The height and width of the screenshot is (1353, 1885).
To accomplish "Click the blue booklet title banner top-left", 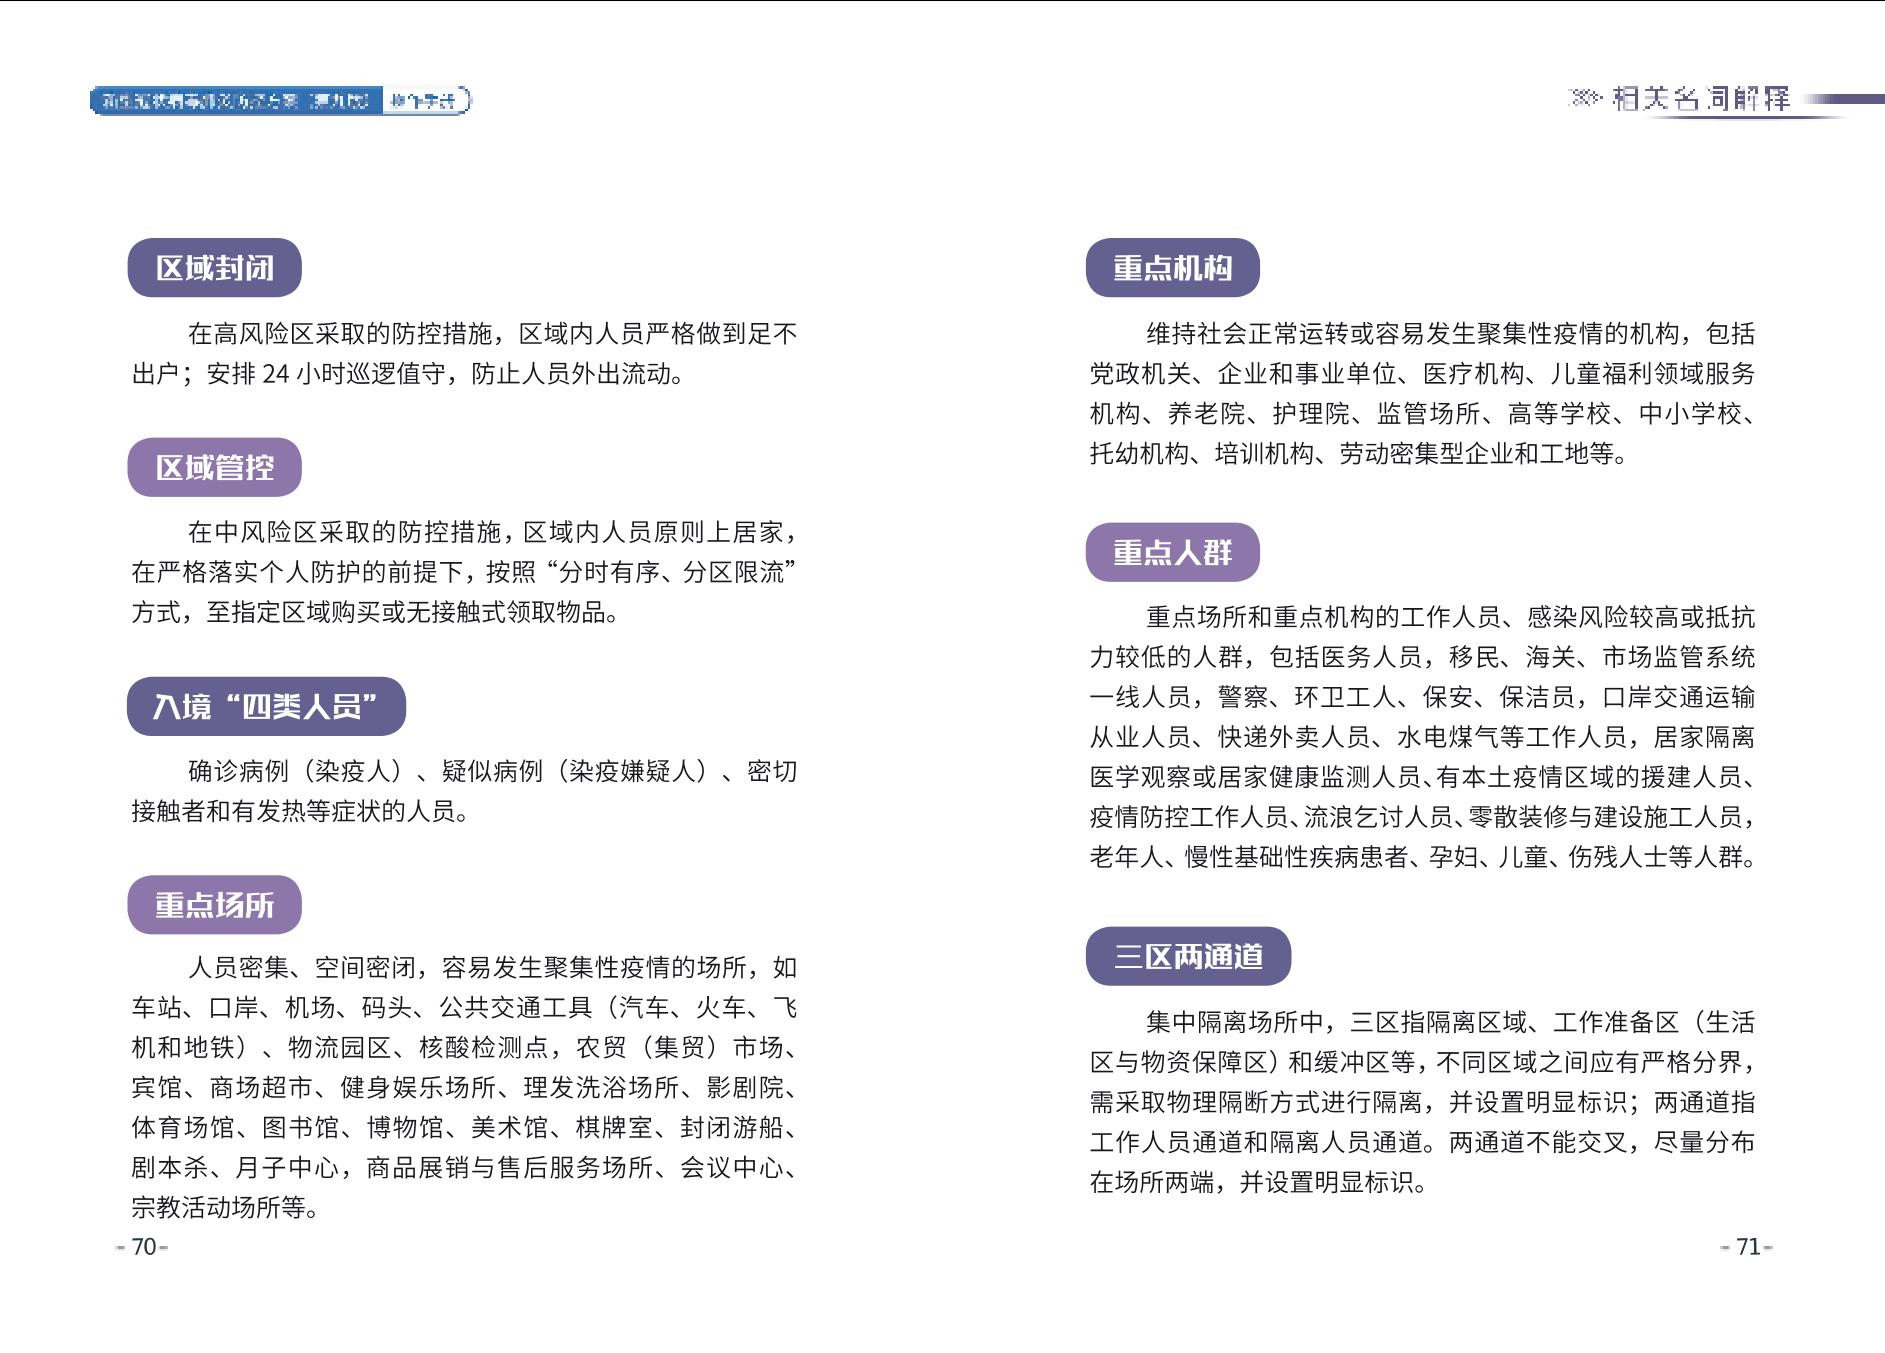I will (281, 100).
